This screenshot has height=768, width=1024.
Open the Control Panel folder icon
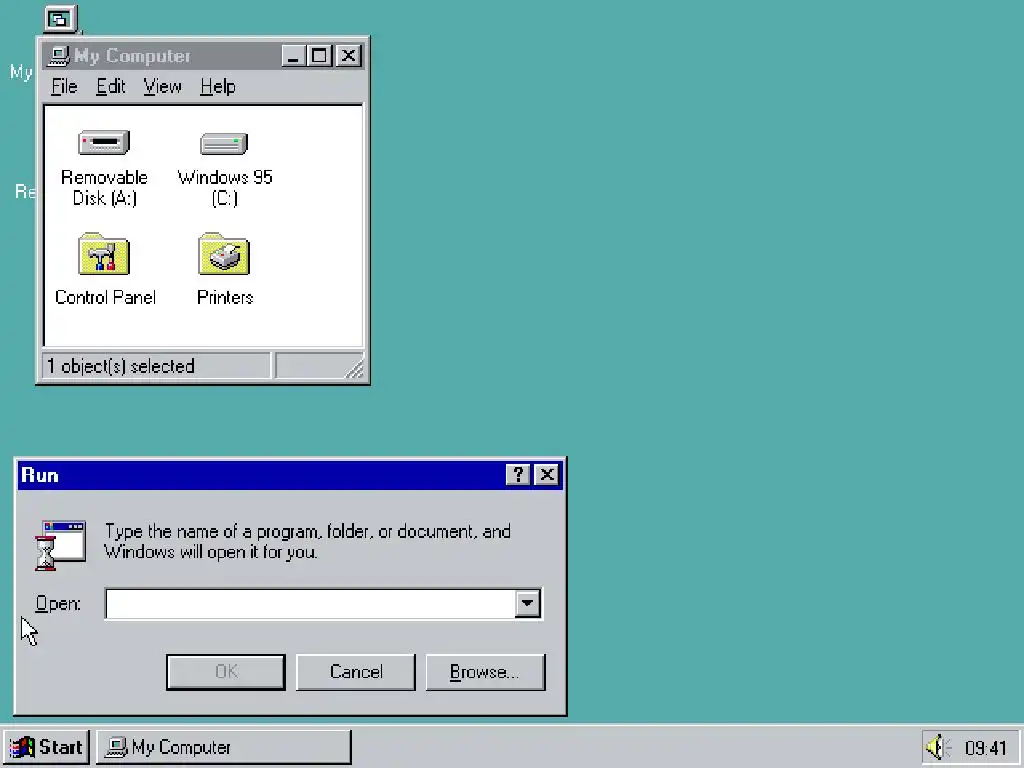(104, 254)
